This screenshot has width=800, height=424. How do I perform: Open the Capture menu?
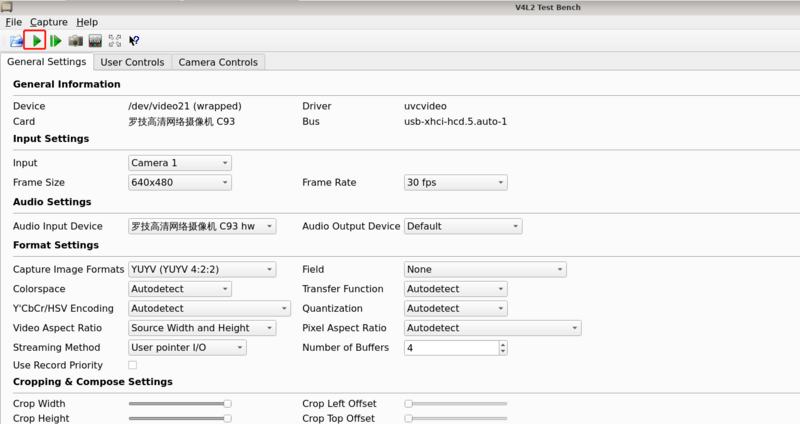[49, 22]
